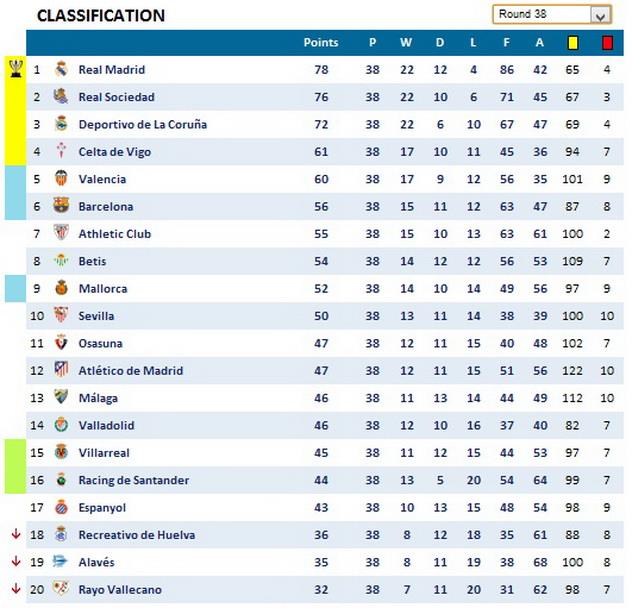Click the Barcelona club crest

click(61, 206)
